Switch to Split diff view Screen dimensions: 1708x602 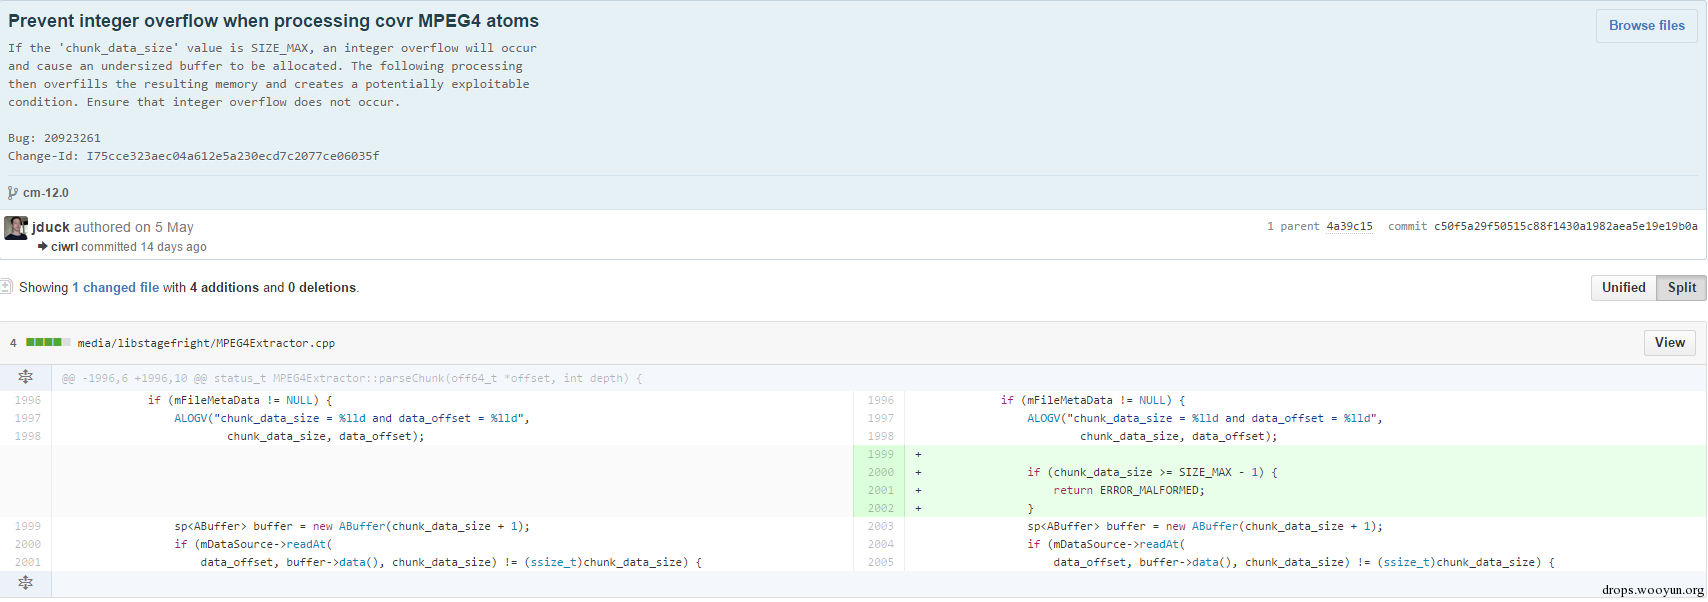[x=1681, y=288]
